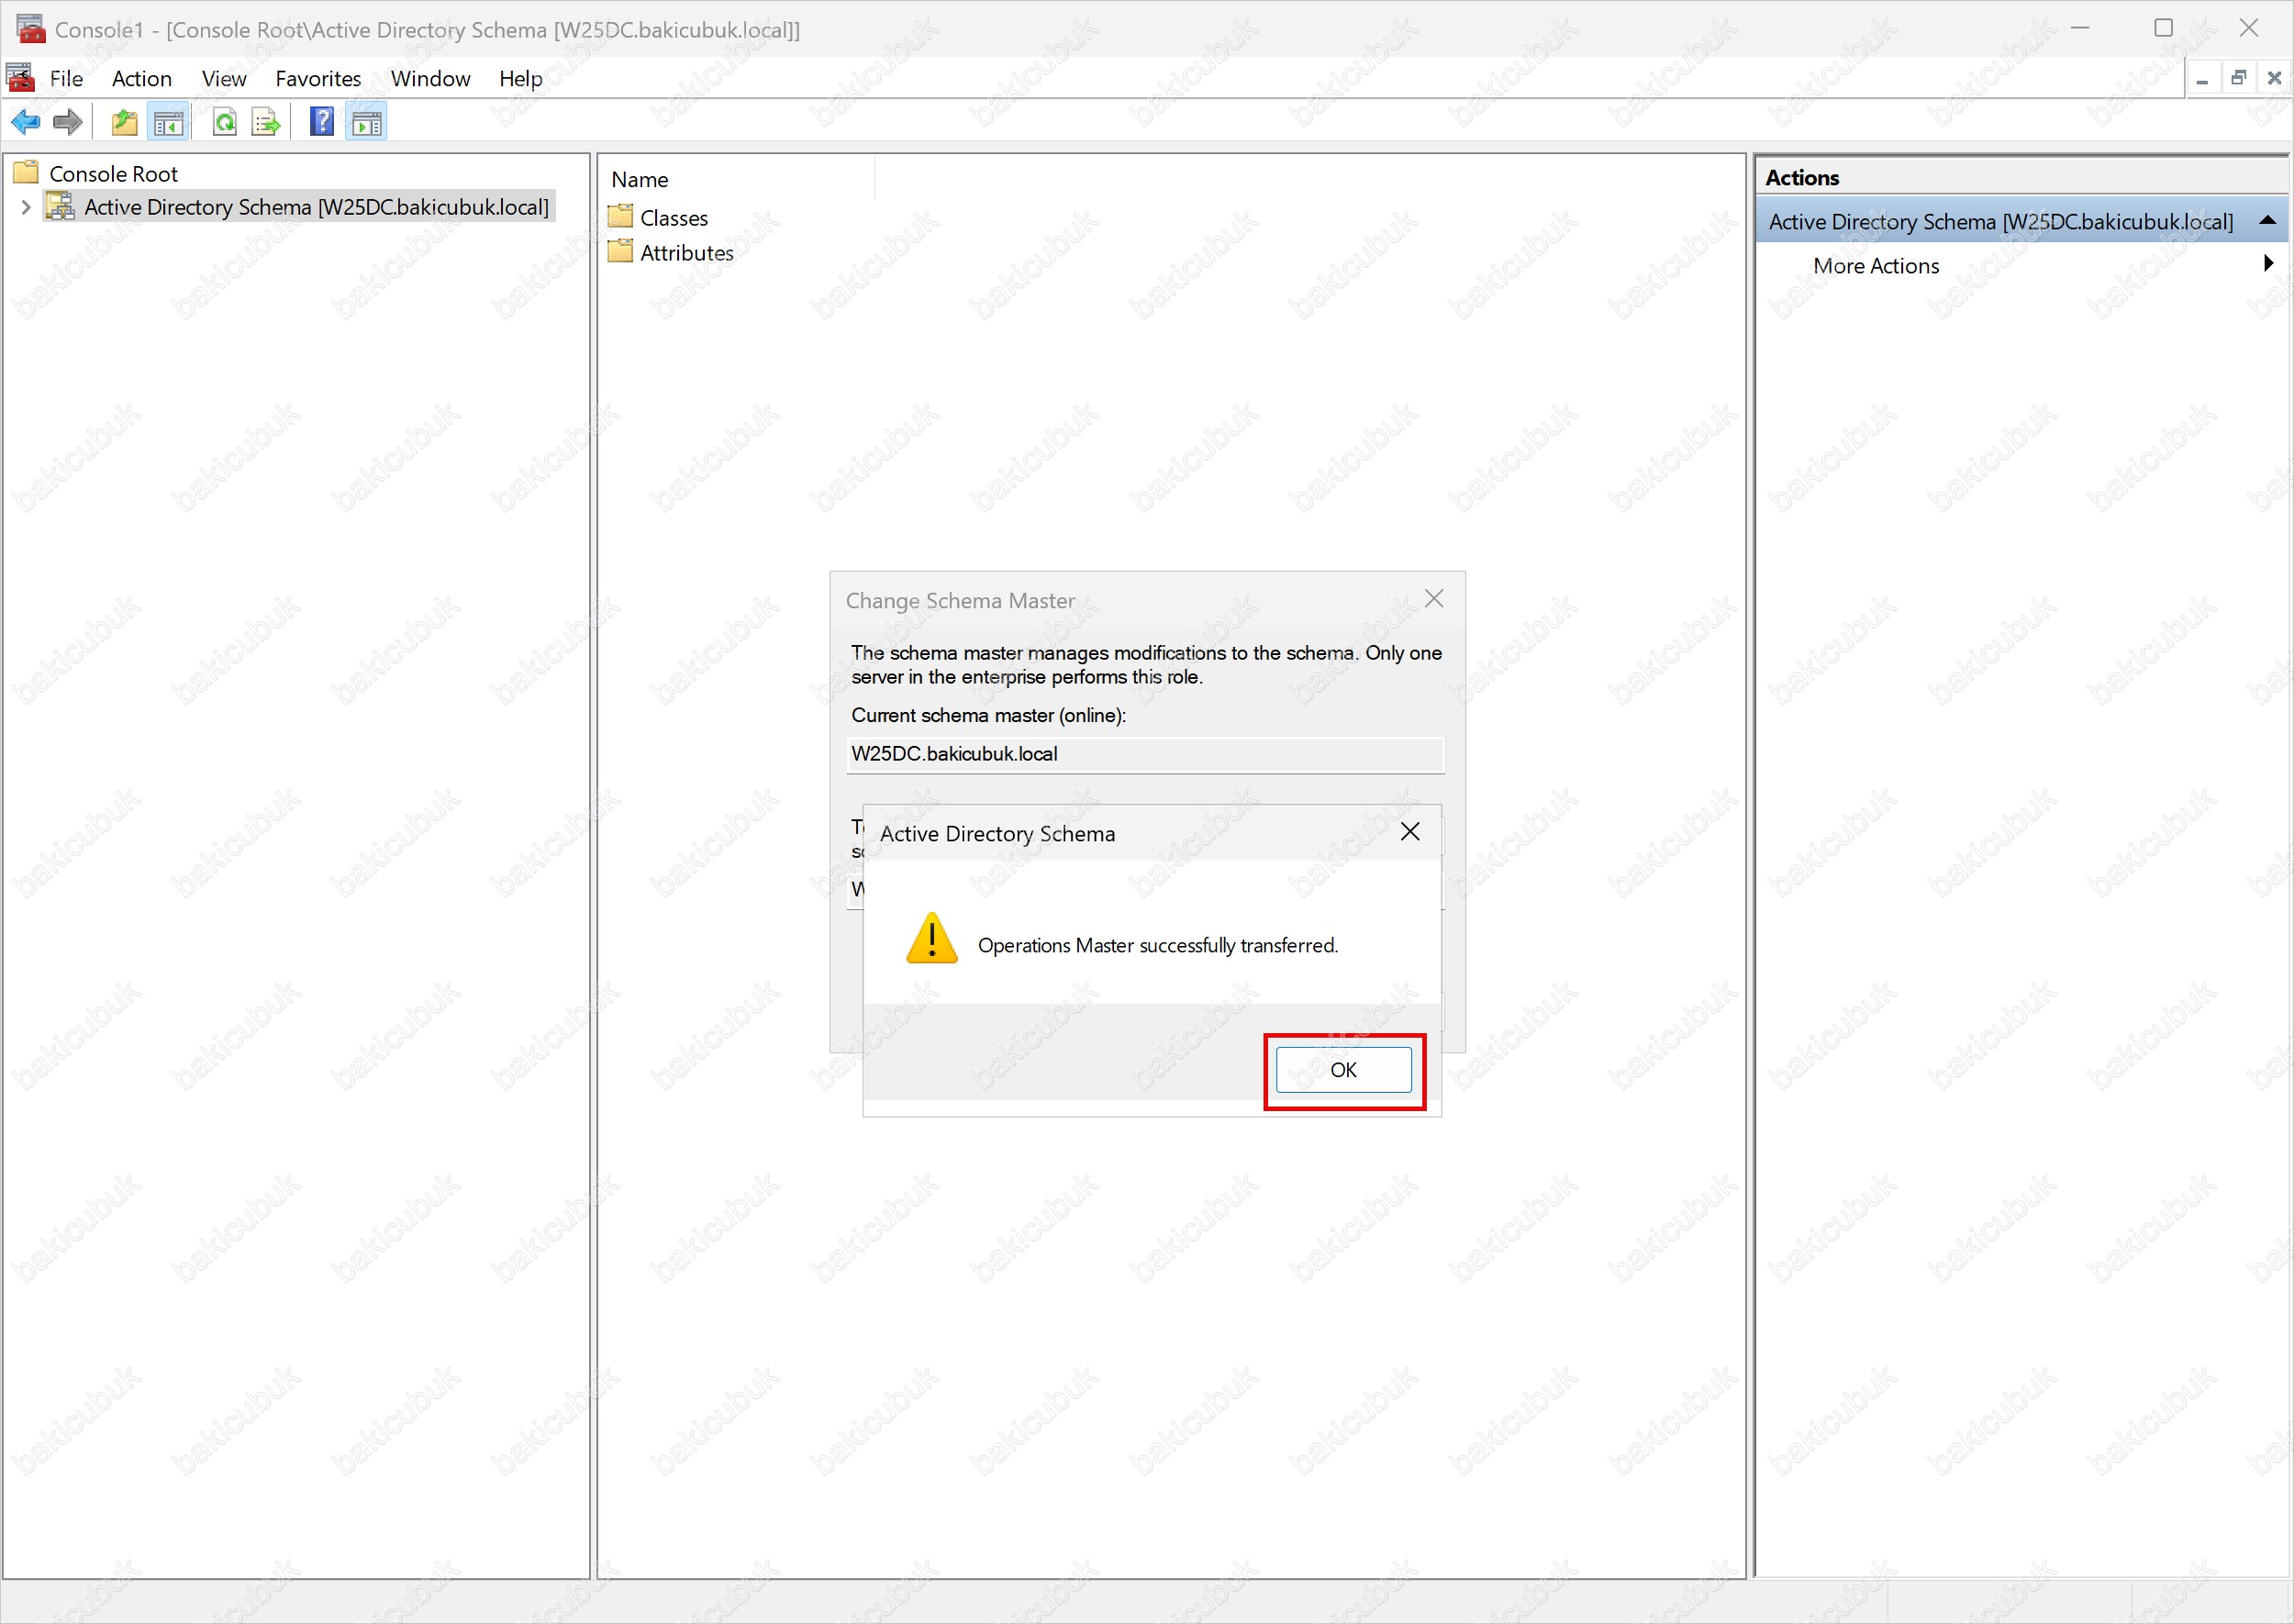Screen dimensions: 2294x1624
Task: Click More Actions in Actions pane
Action: [x=1875, y=266]
